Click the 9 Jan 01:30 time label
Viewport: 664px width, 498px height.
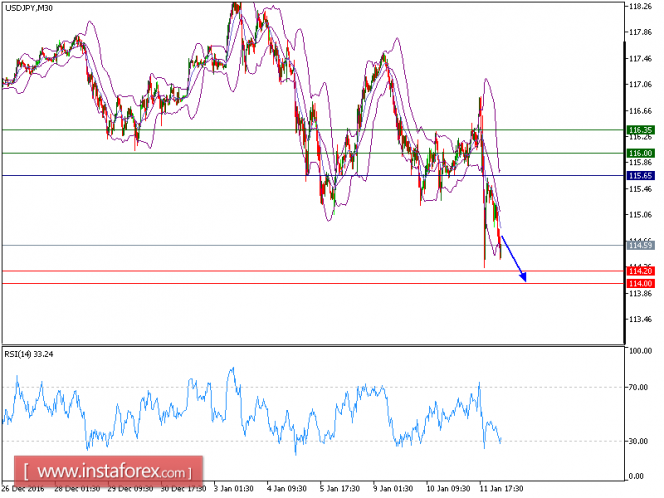click(393, 488)
